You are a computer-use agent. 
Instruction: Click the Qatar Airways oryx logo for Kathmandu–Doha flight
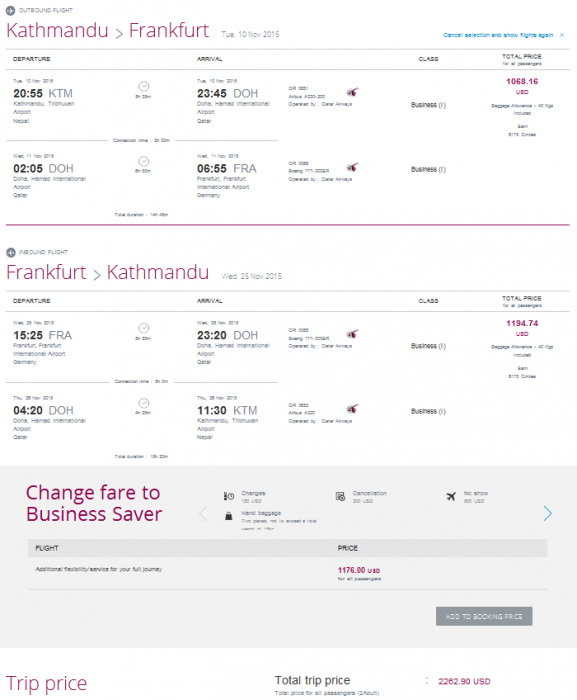coord(353,92)
